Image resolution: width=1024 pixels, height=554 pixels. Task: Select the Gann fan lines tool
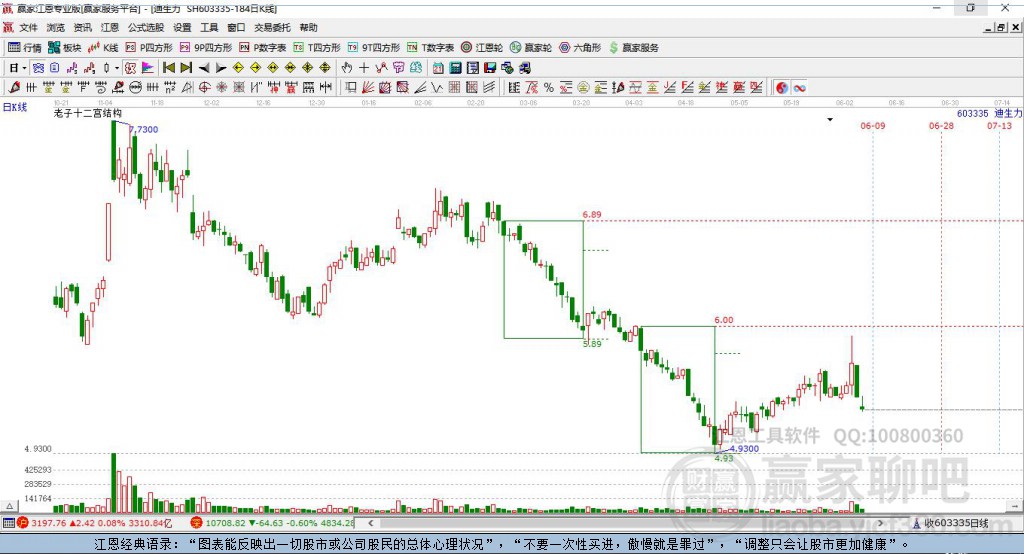(x=368, y=88)
